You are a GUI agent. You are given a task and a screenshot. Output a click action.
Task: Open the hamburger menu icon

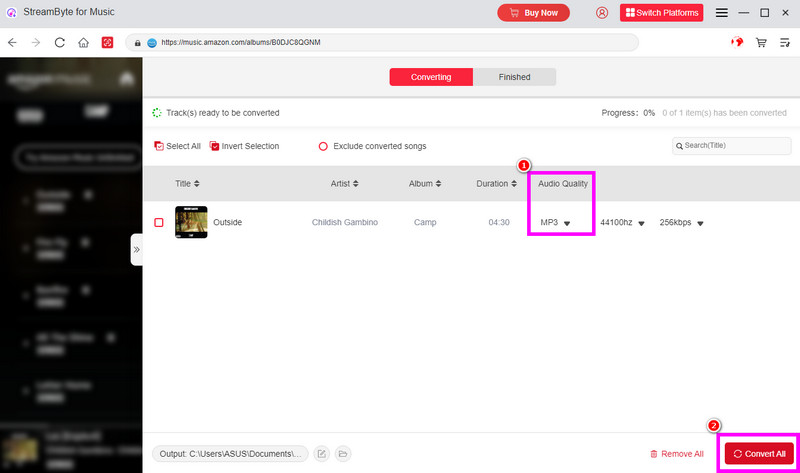pyautogui.click(x=721, y=13)
